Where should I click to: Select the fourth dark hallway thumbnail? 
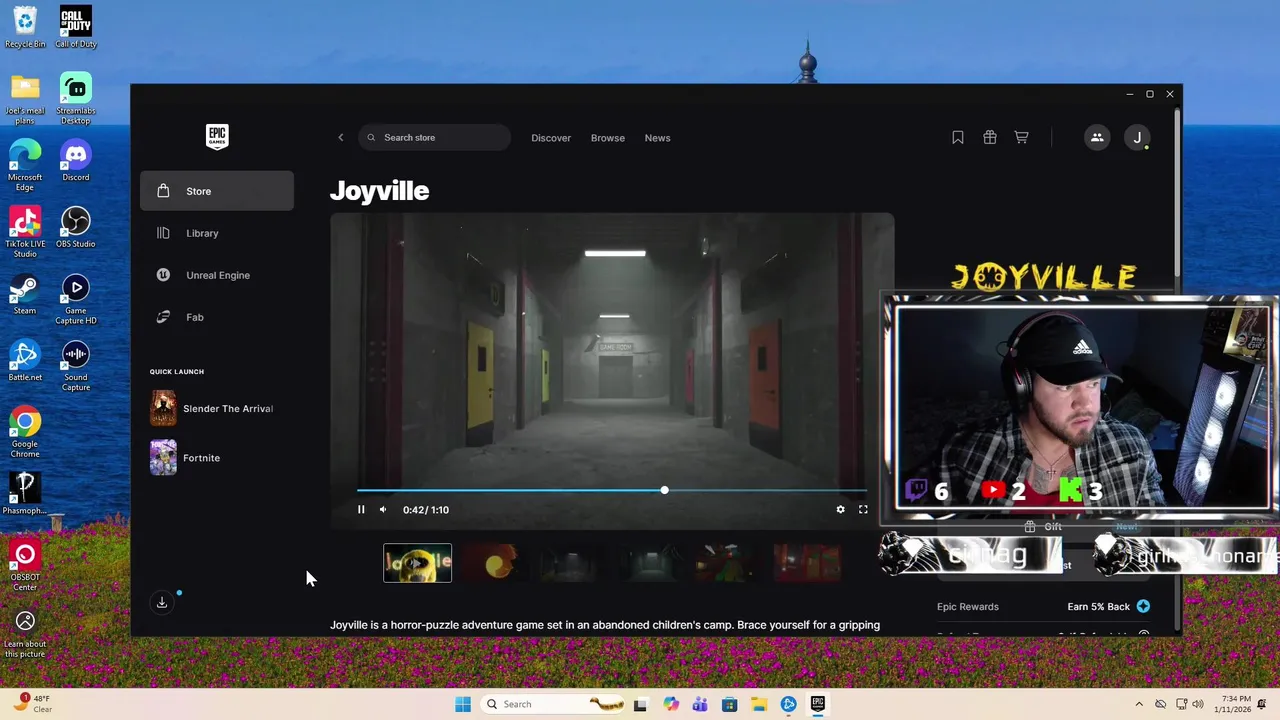(x=651, y=563)
